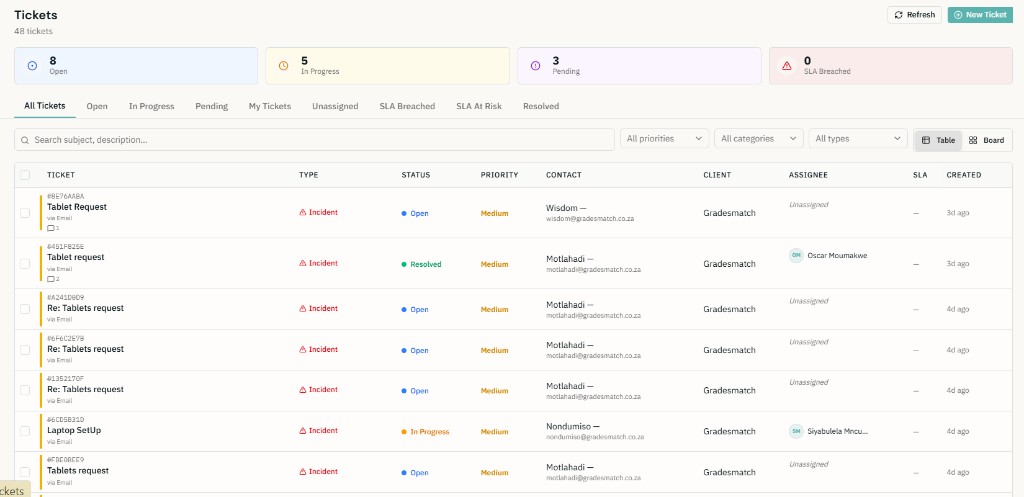The height and width of the screenshot is (497, 1024).
Task: Select checkbox for Tablet request ticket #491F826E
Action: [25, 264]
